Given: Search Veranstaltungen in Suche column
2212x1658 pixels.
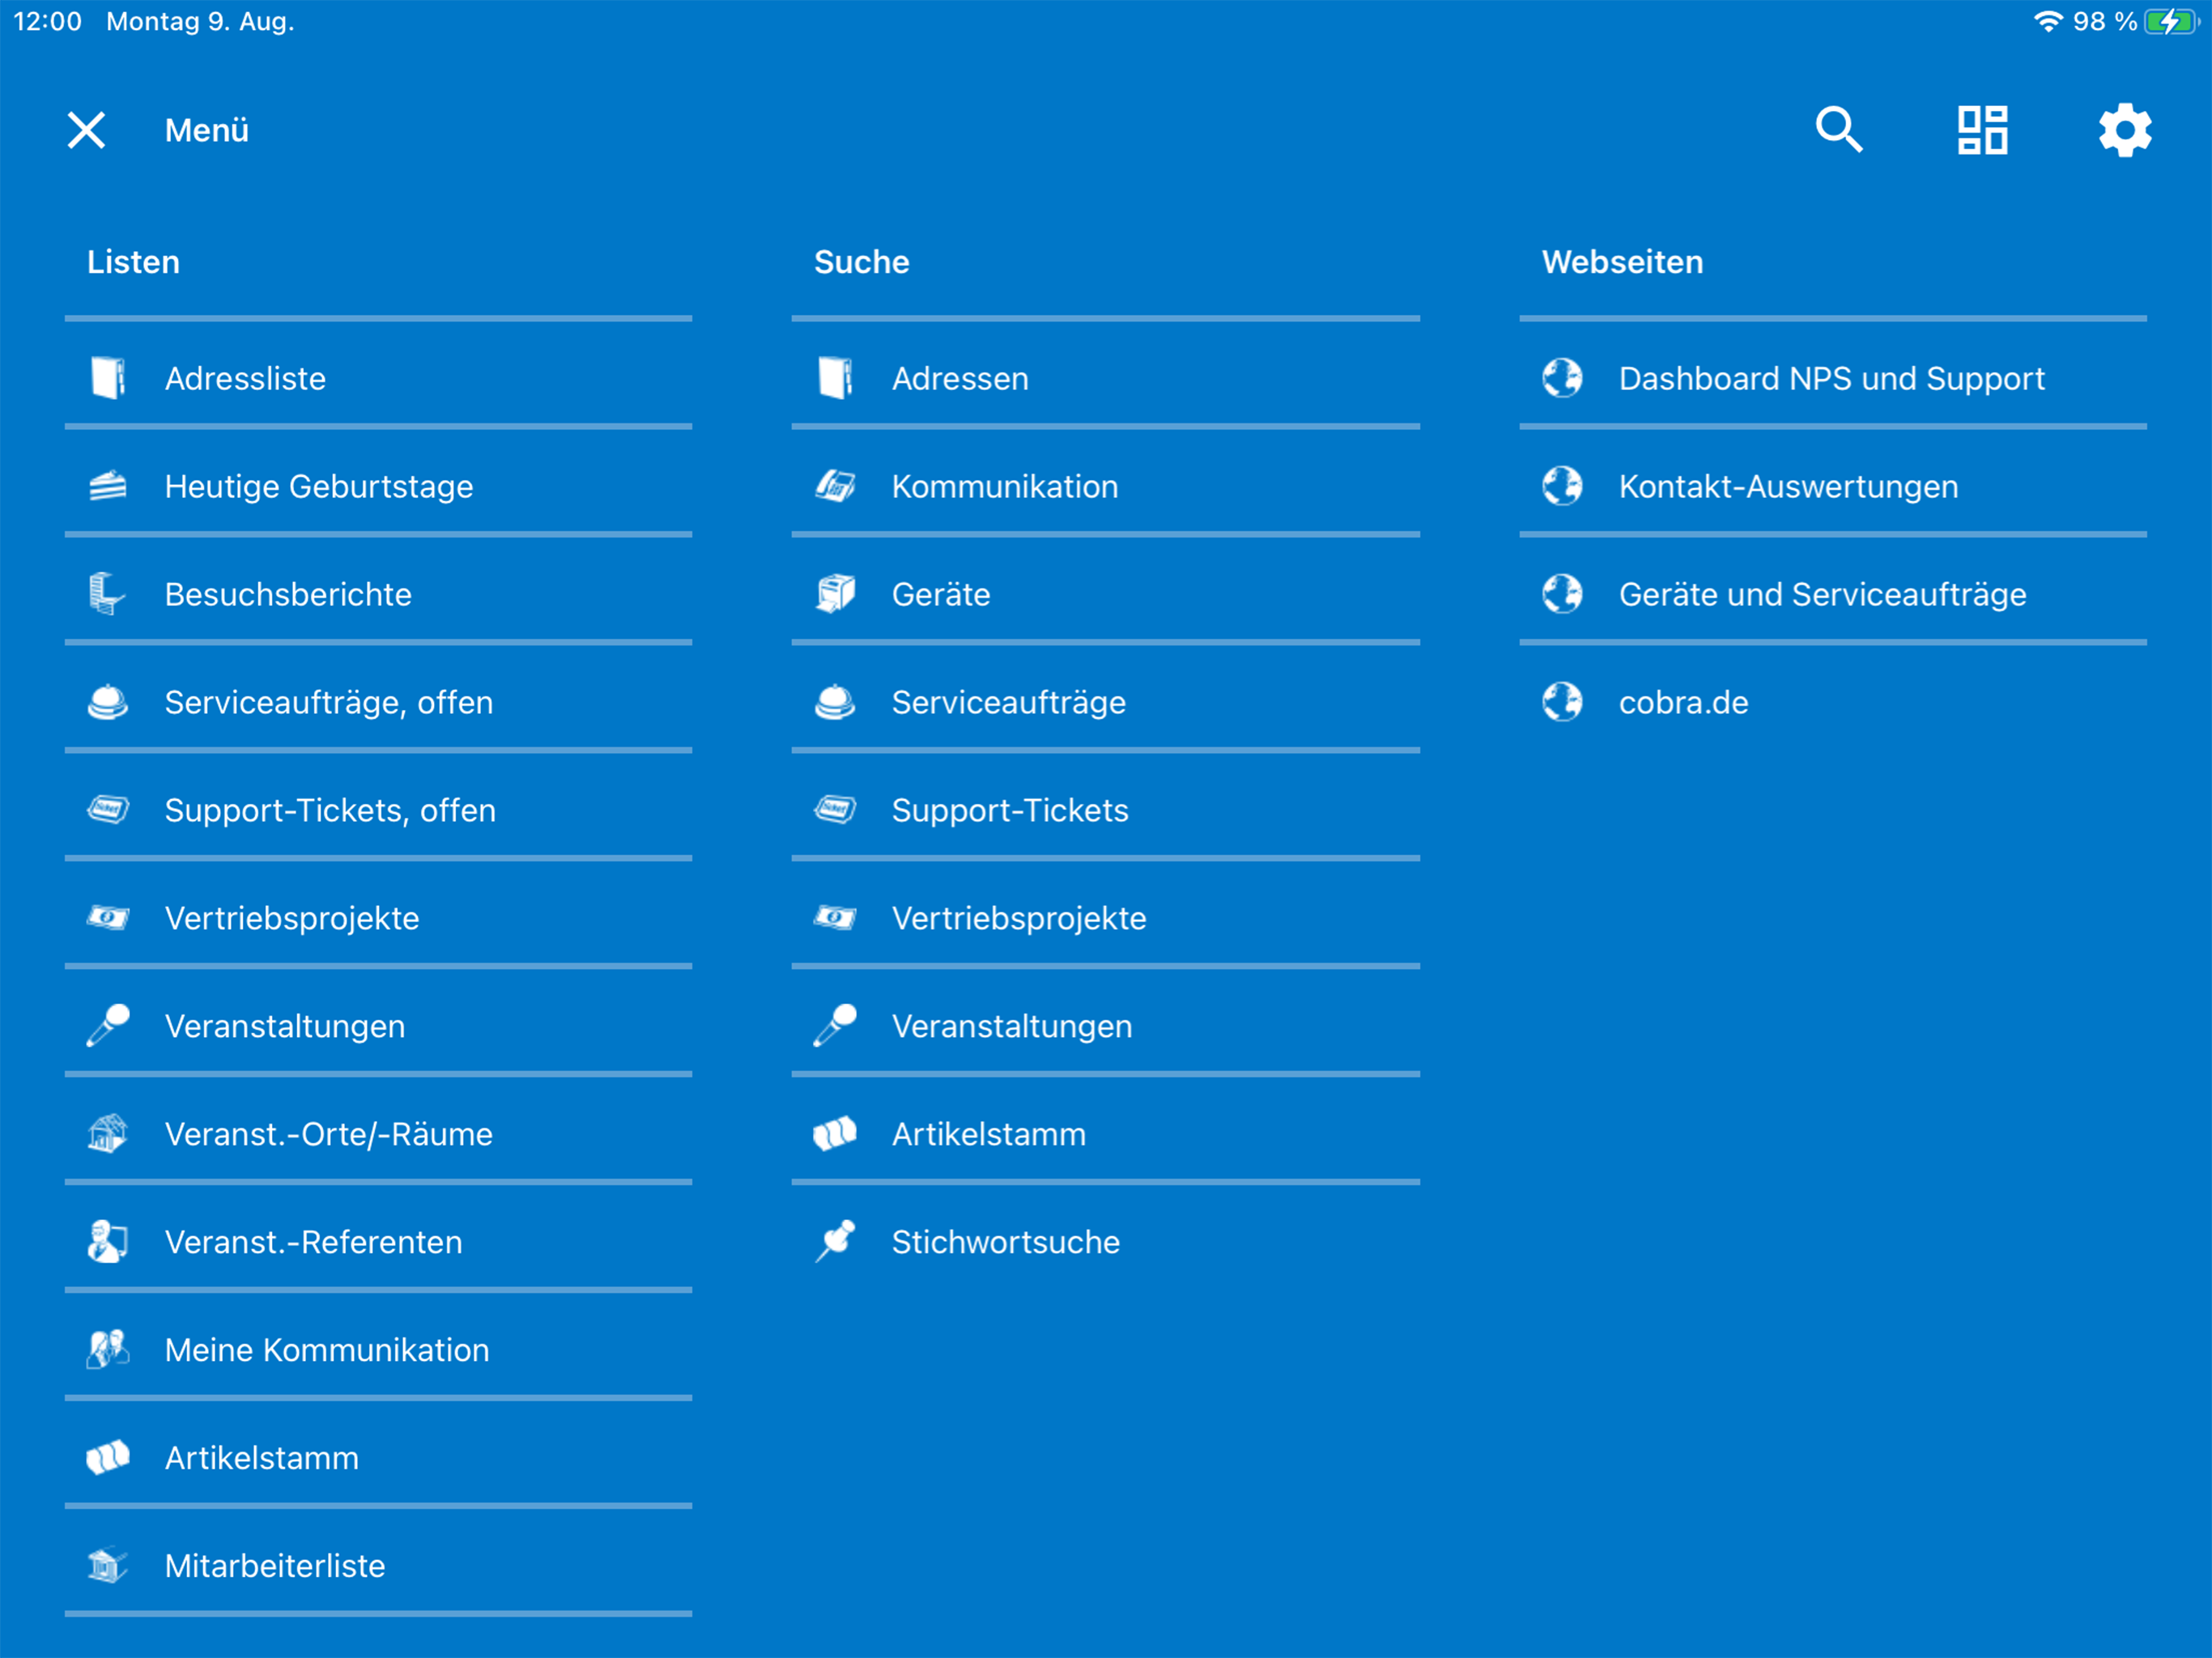Looking at the screenshot, I should [1106, 1026].
